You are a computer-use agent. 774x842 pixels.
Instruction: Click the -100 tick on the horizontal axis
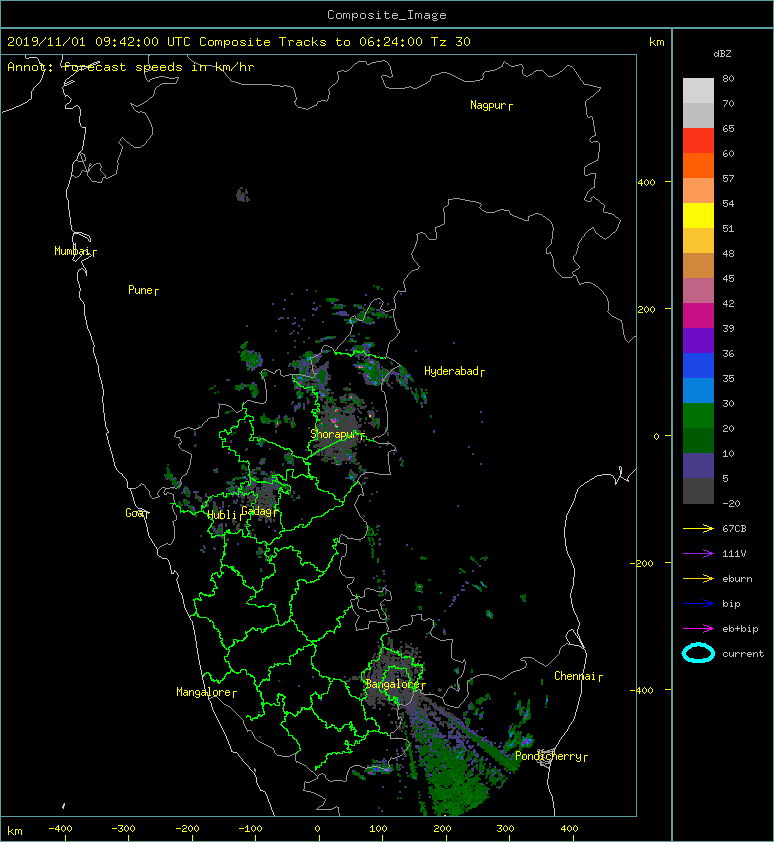pos(250,829)
